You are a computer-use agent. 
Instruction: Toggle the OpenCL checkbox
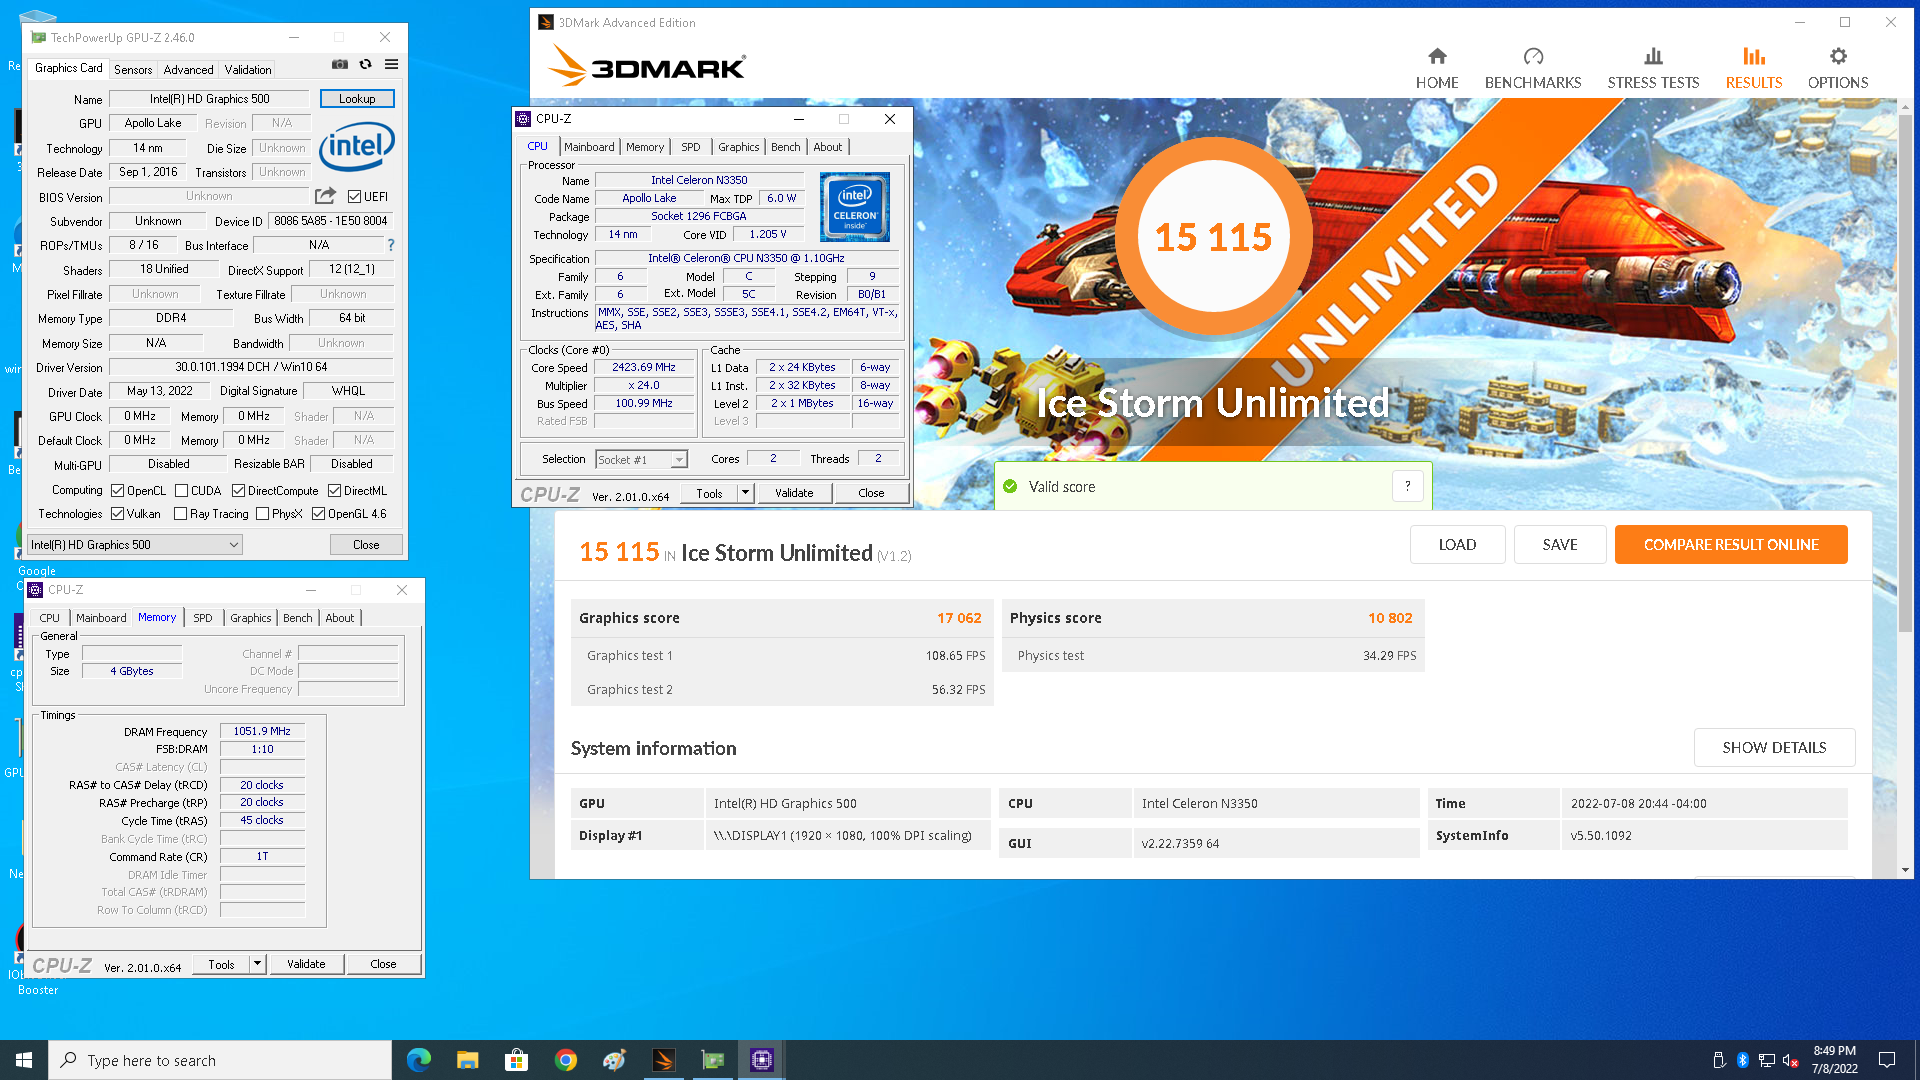pos(118,491)
